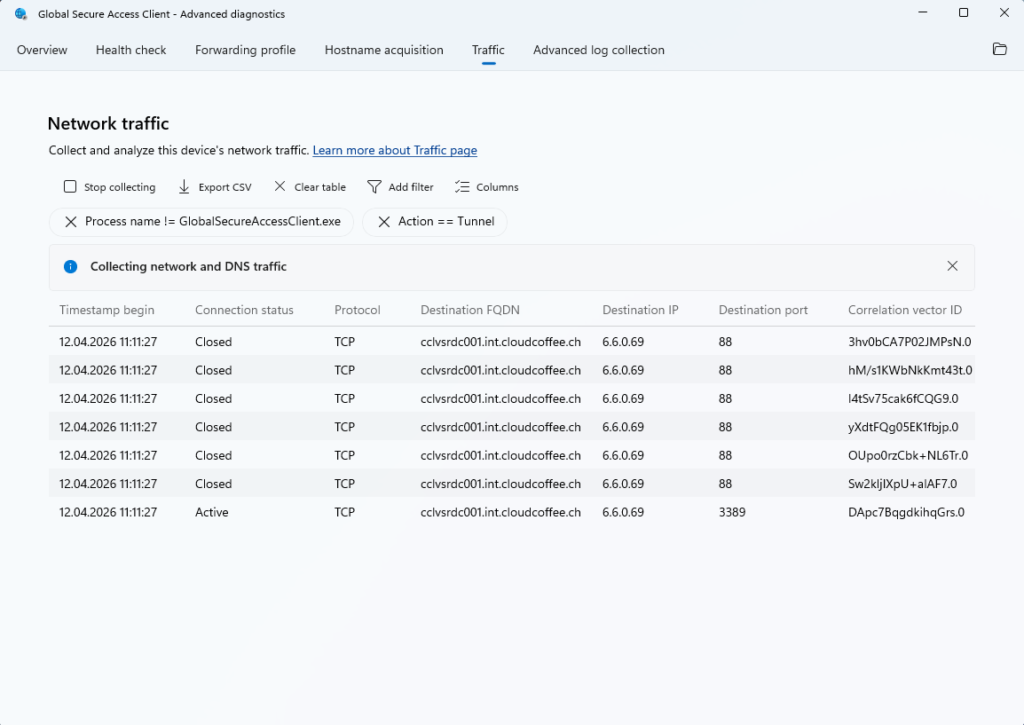Open Learn more about Traffic page link
The image size is (1024, 725).
394,150
